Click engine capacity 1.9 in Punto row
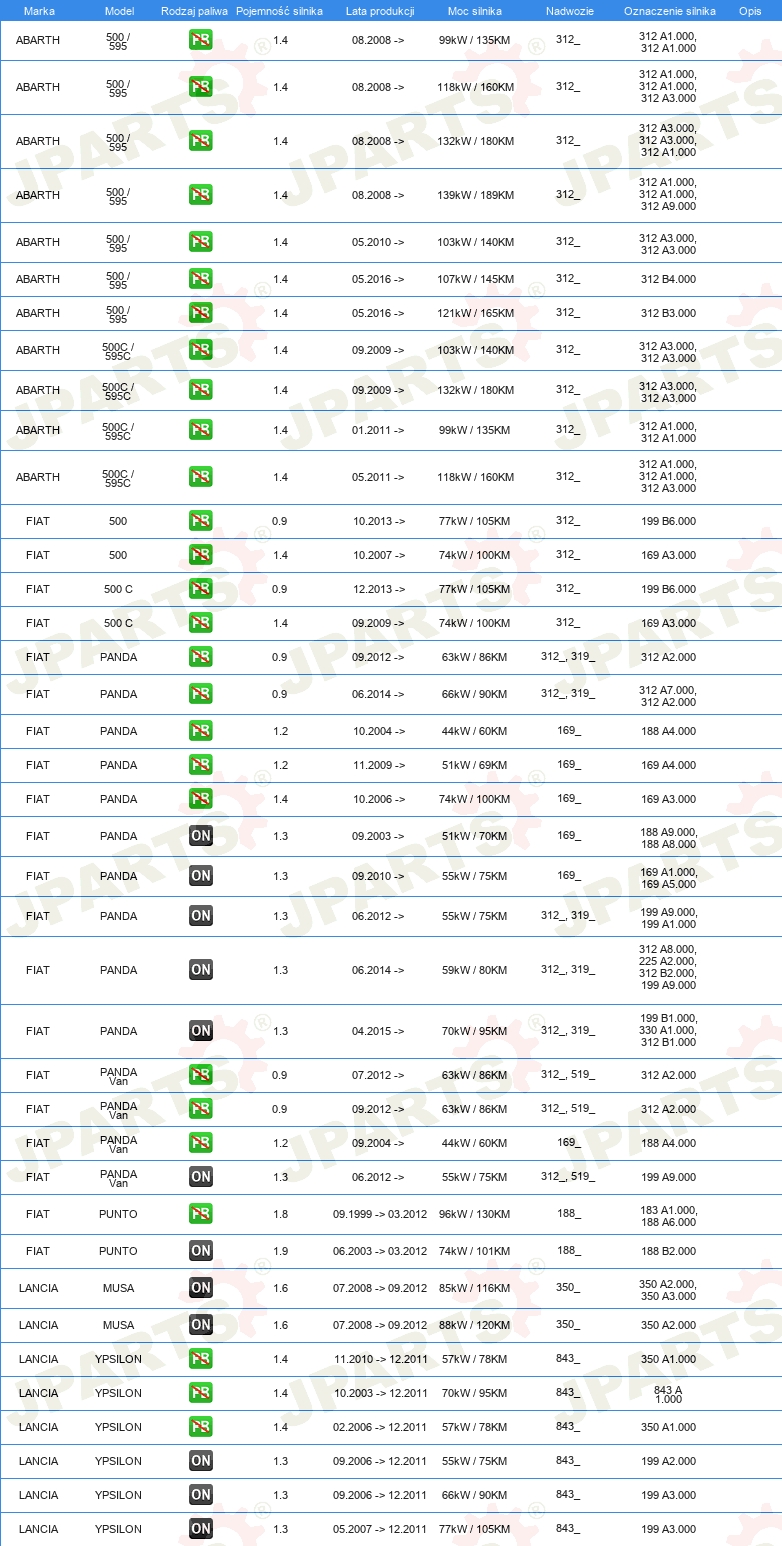 point(280,1251)
